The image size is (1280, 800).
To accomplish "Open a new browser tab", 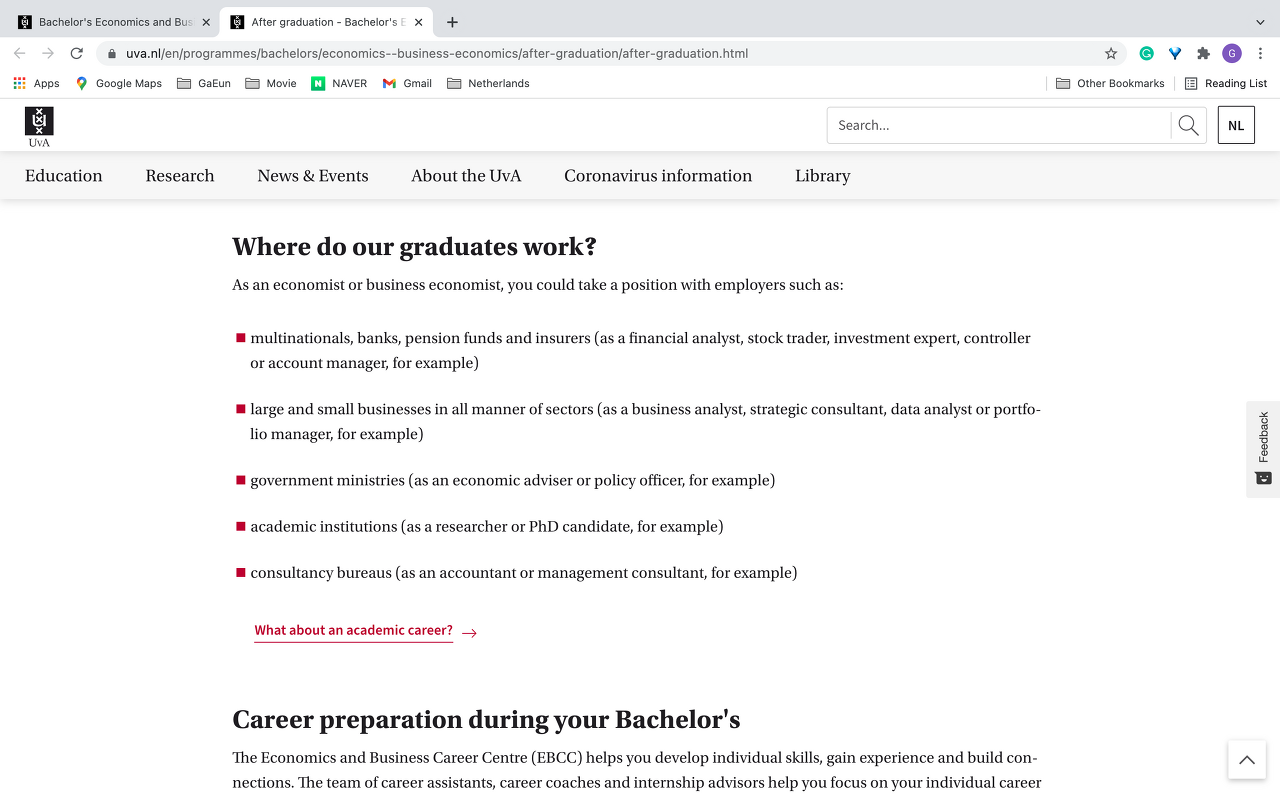I will click(452, 22).
